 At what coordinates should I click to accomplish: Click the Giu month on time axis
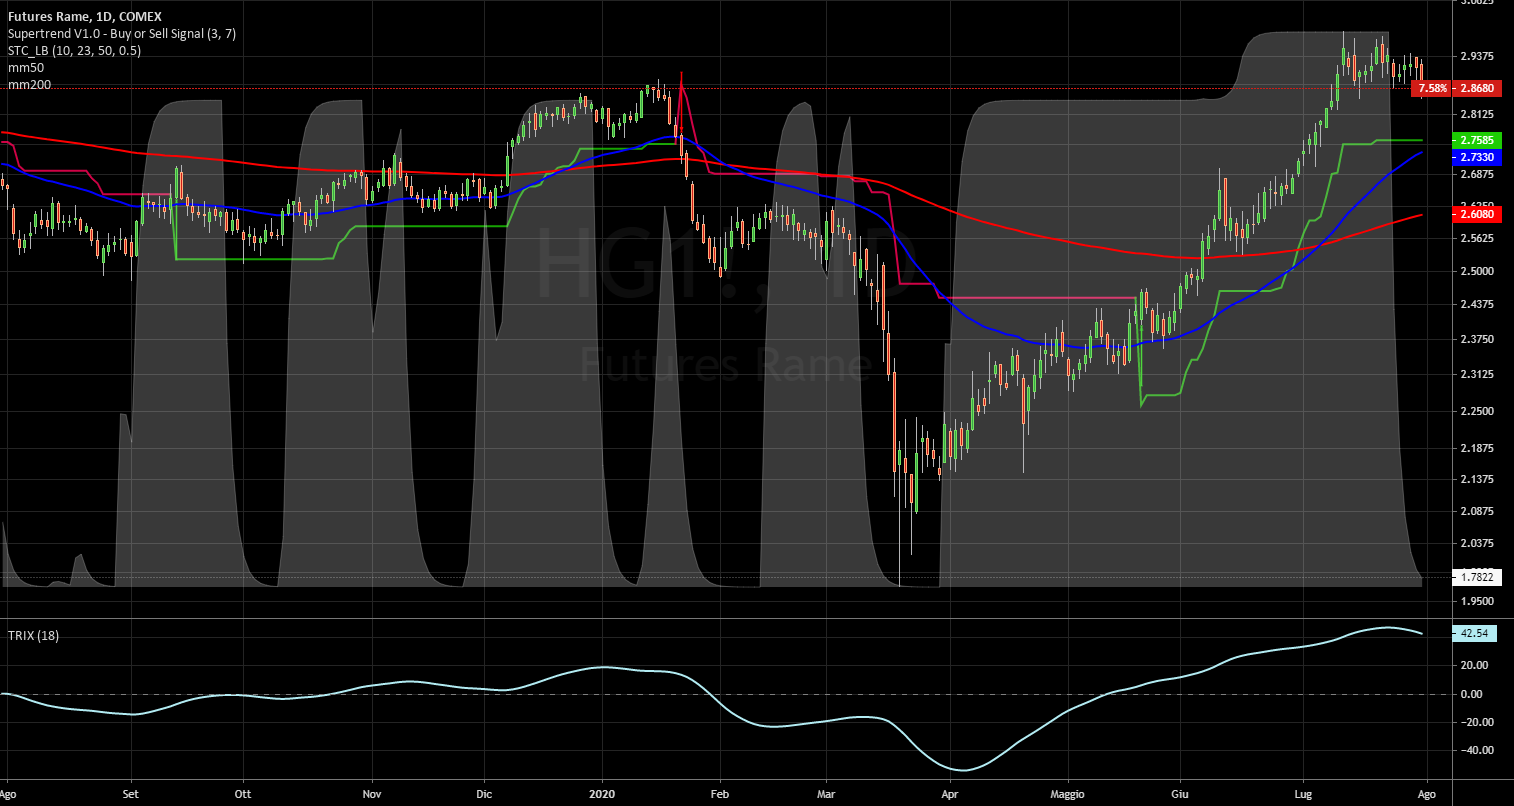point(1179,793)
